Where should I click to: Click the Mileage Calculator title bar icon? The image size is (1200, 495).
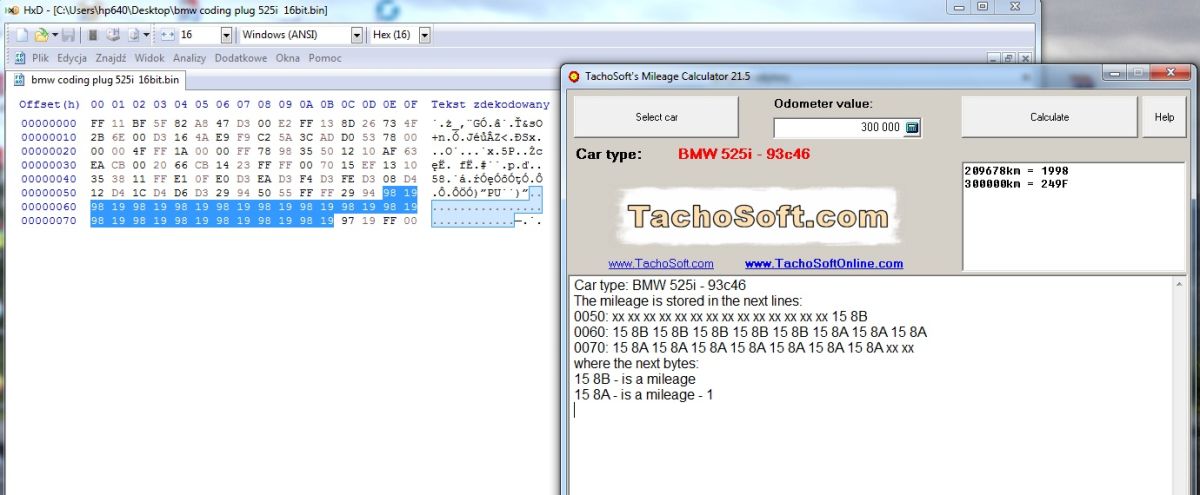574,76
